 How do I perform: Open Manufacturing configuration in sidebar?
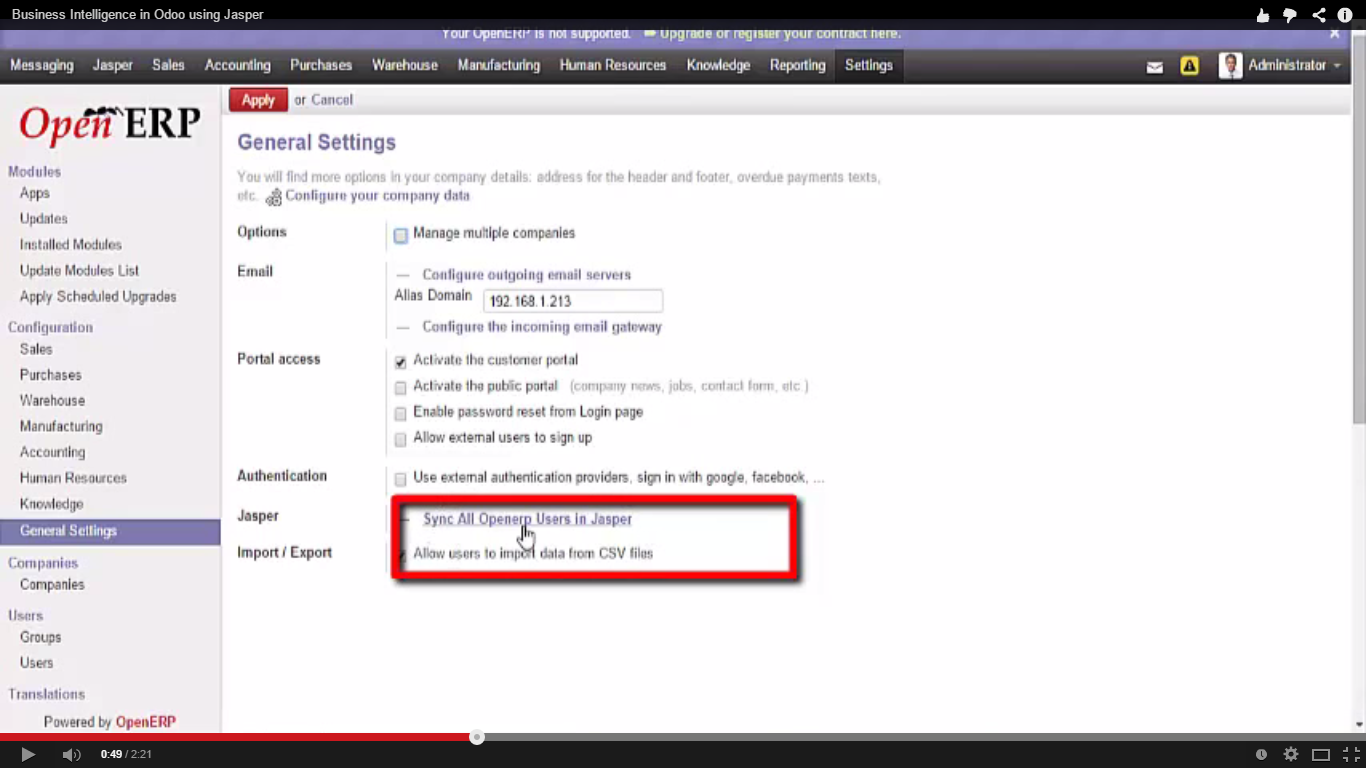click(61, 427)
